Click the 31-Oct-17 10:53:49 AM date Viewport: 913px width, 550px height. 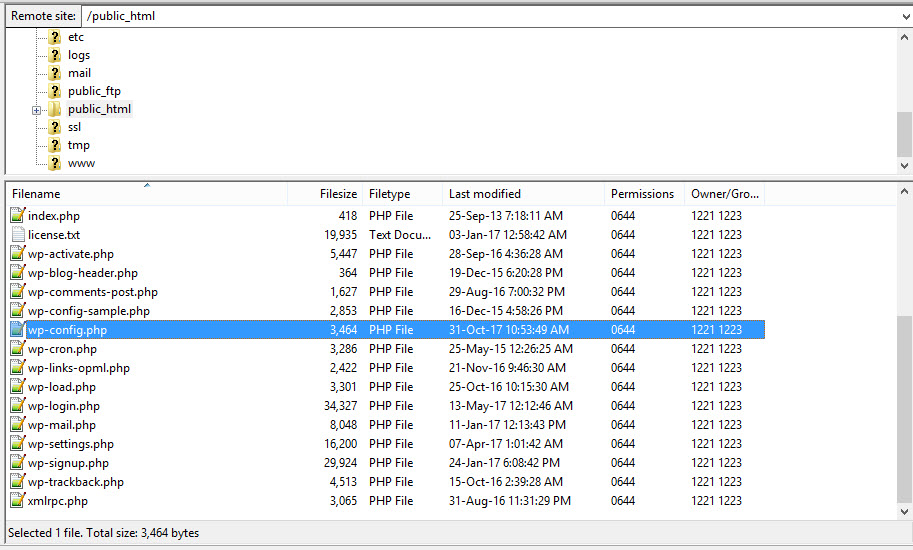pyautogui.click(x=509, y=329)
